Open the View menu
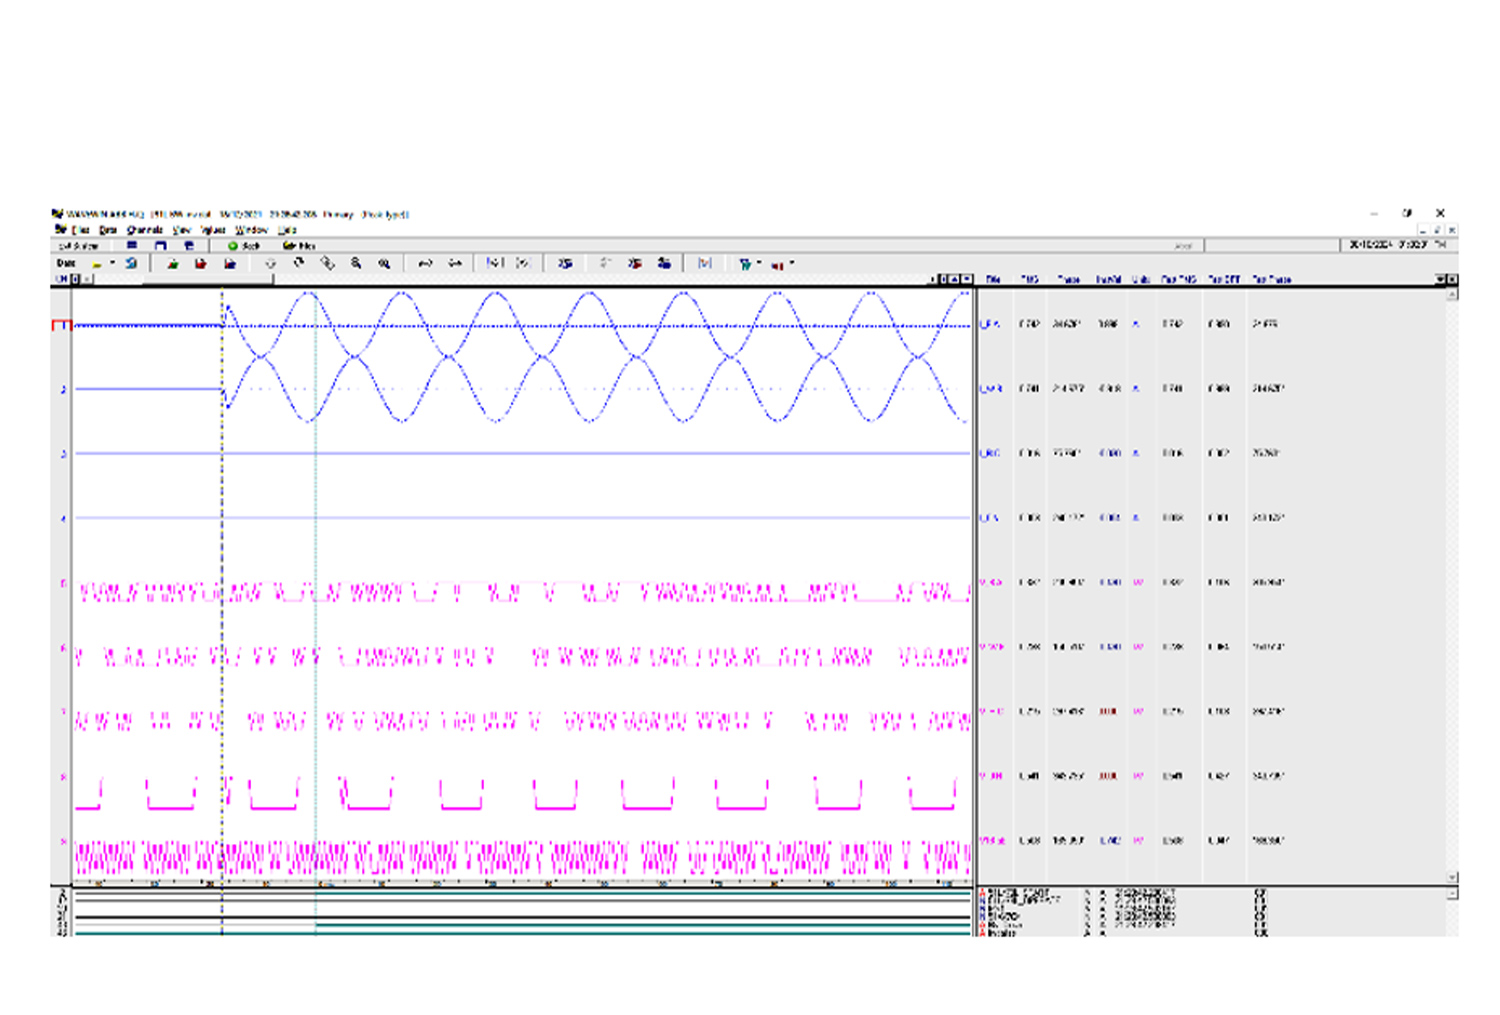Viewport: 1500px width, 1015px height. [181, 230]
